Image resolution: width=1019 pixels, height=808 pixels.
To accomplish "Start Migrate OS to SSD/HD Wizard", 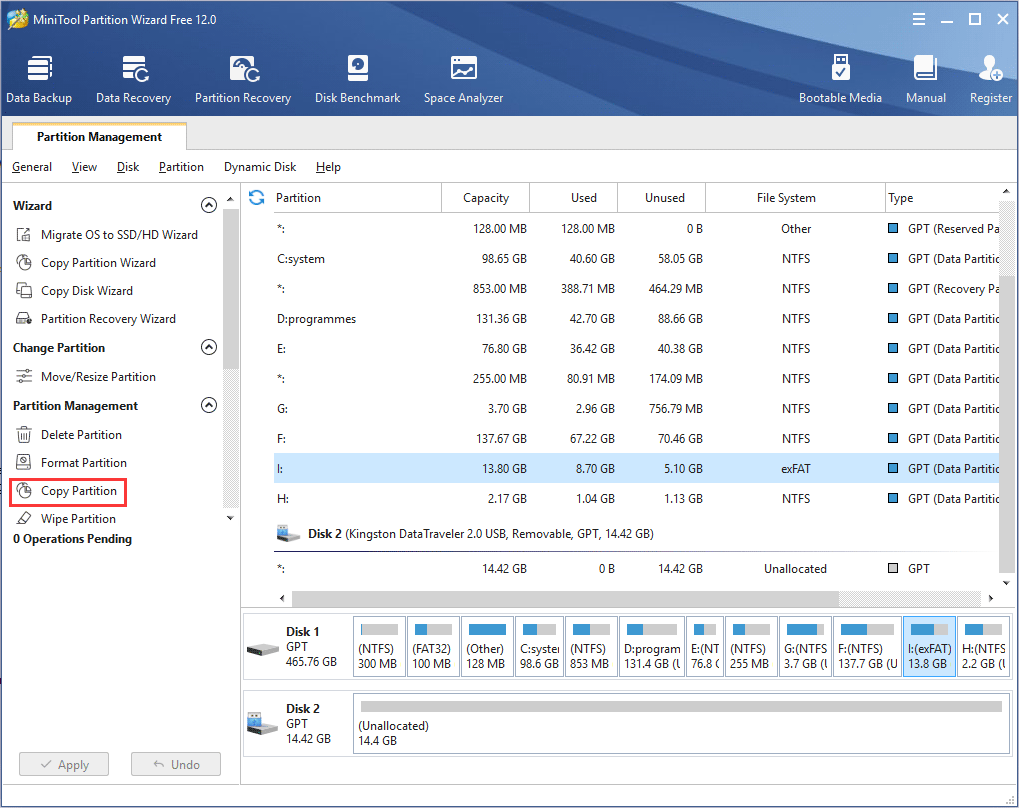I will click(x=119, y=235).
